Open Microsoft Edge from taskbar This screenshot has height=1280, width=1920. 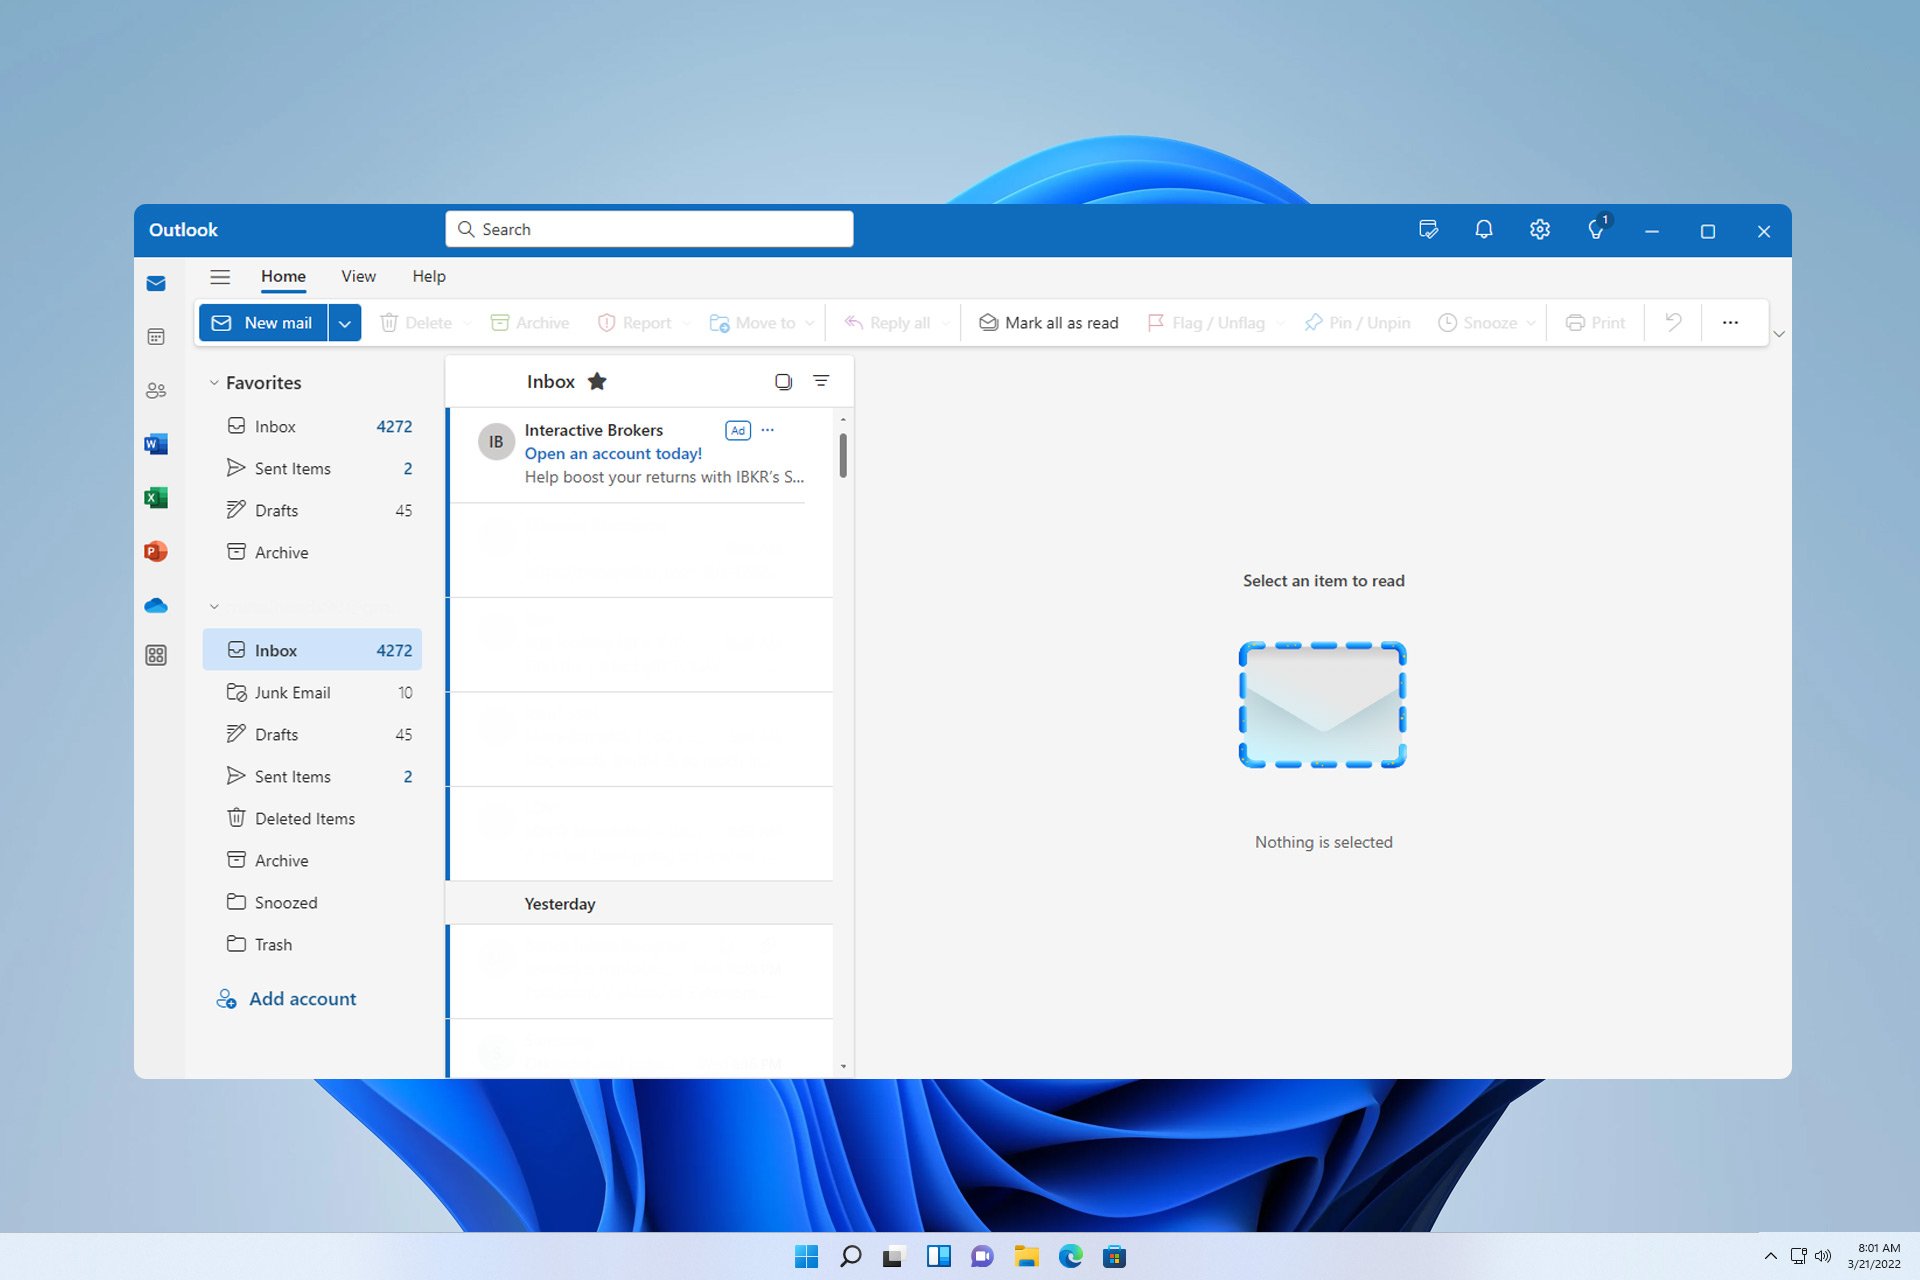click(x=1071, y=1256)
